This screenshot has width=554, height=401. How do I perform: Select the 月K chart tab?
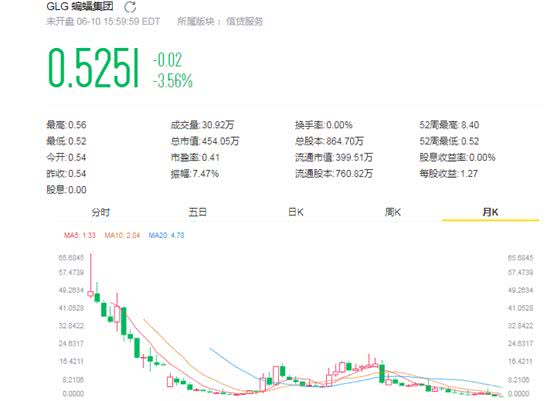click(x=490, y=212)
